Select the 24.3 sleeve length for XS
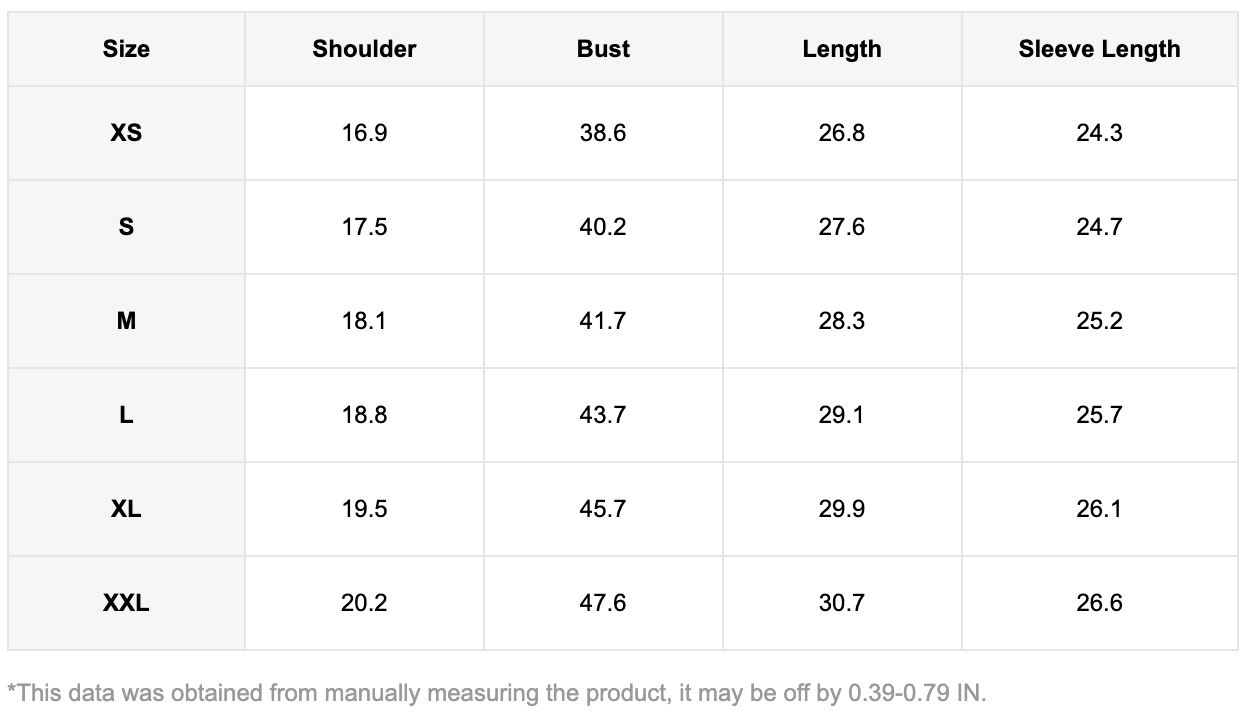1252x716 pixels. (1099, 133)
